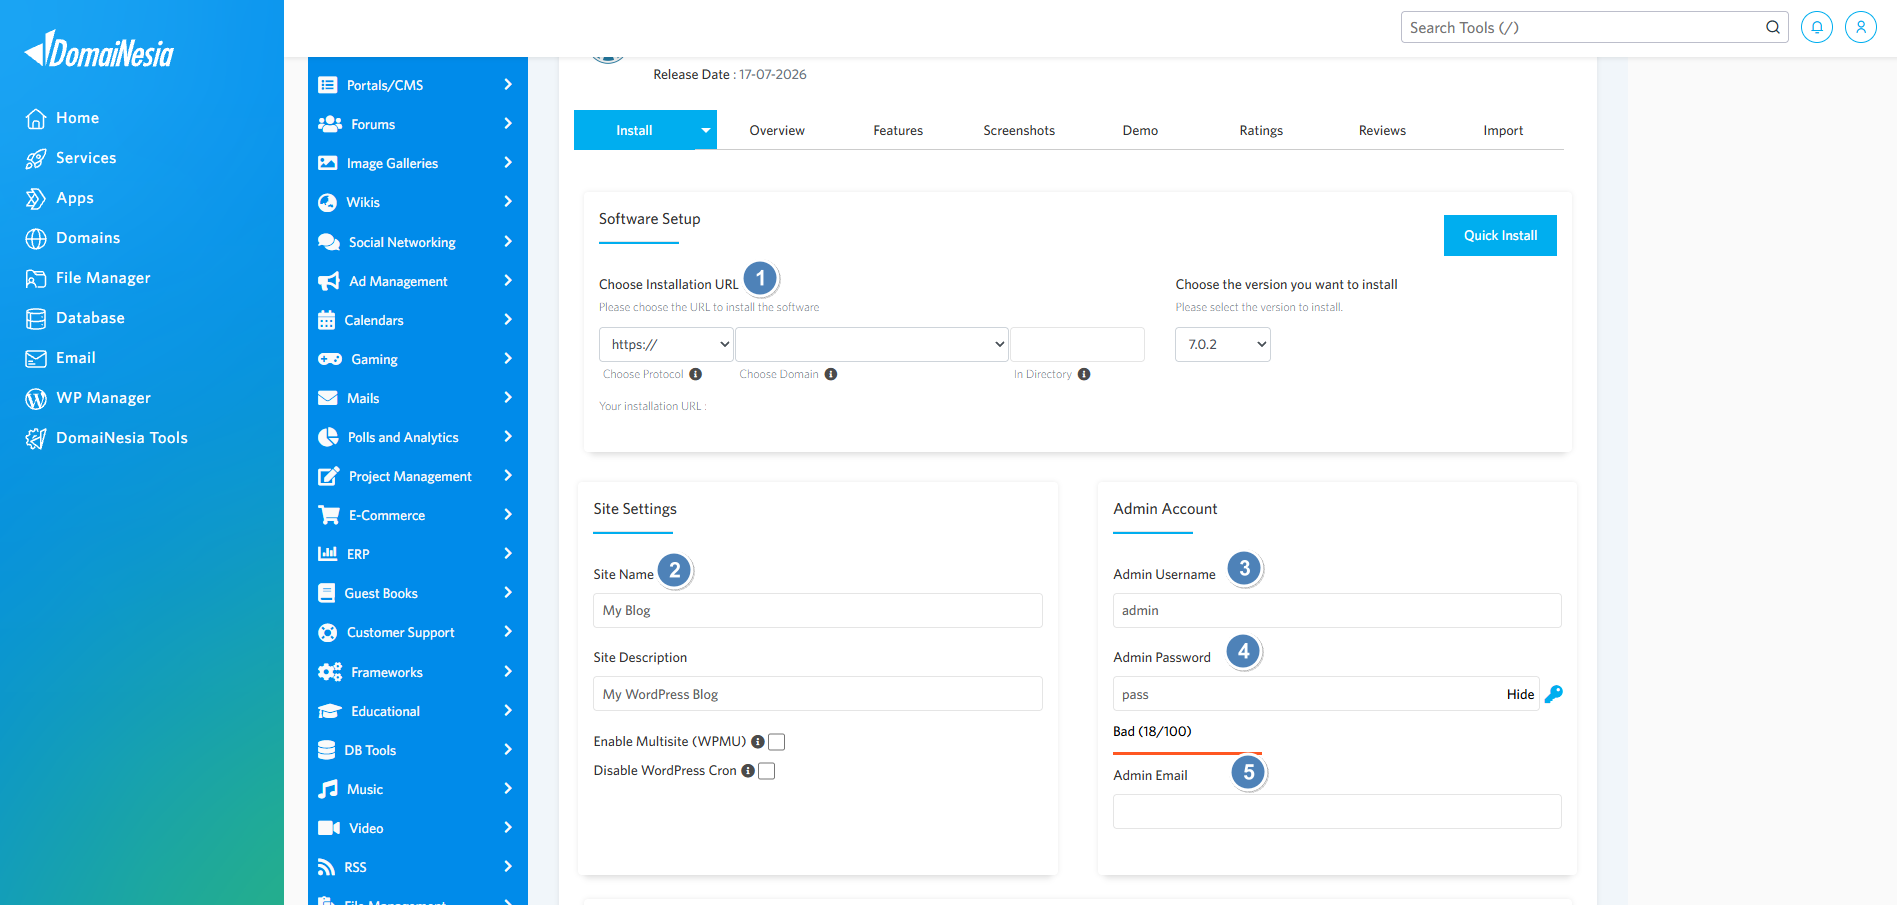Viewport: 1897px width, 905px height.
Task: Open the DB Tools category
Action: point(418,750)
